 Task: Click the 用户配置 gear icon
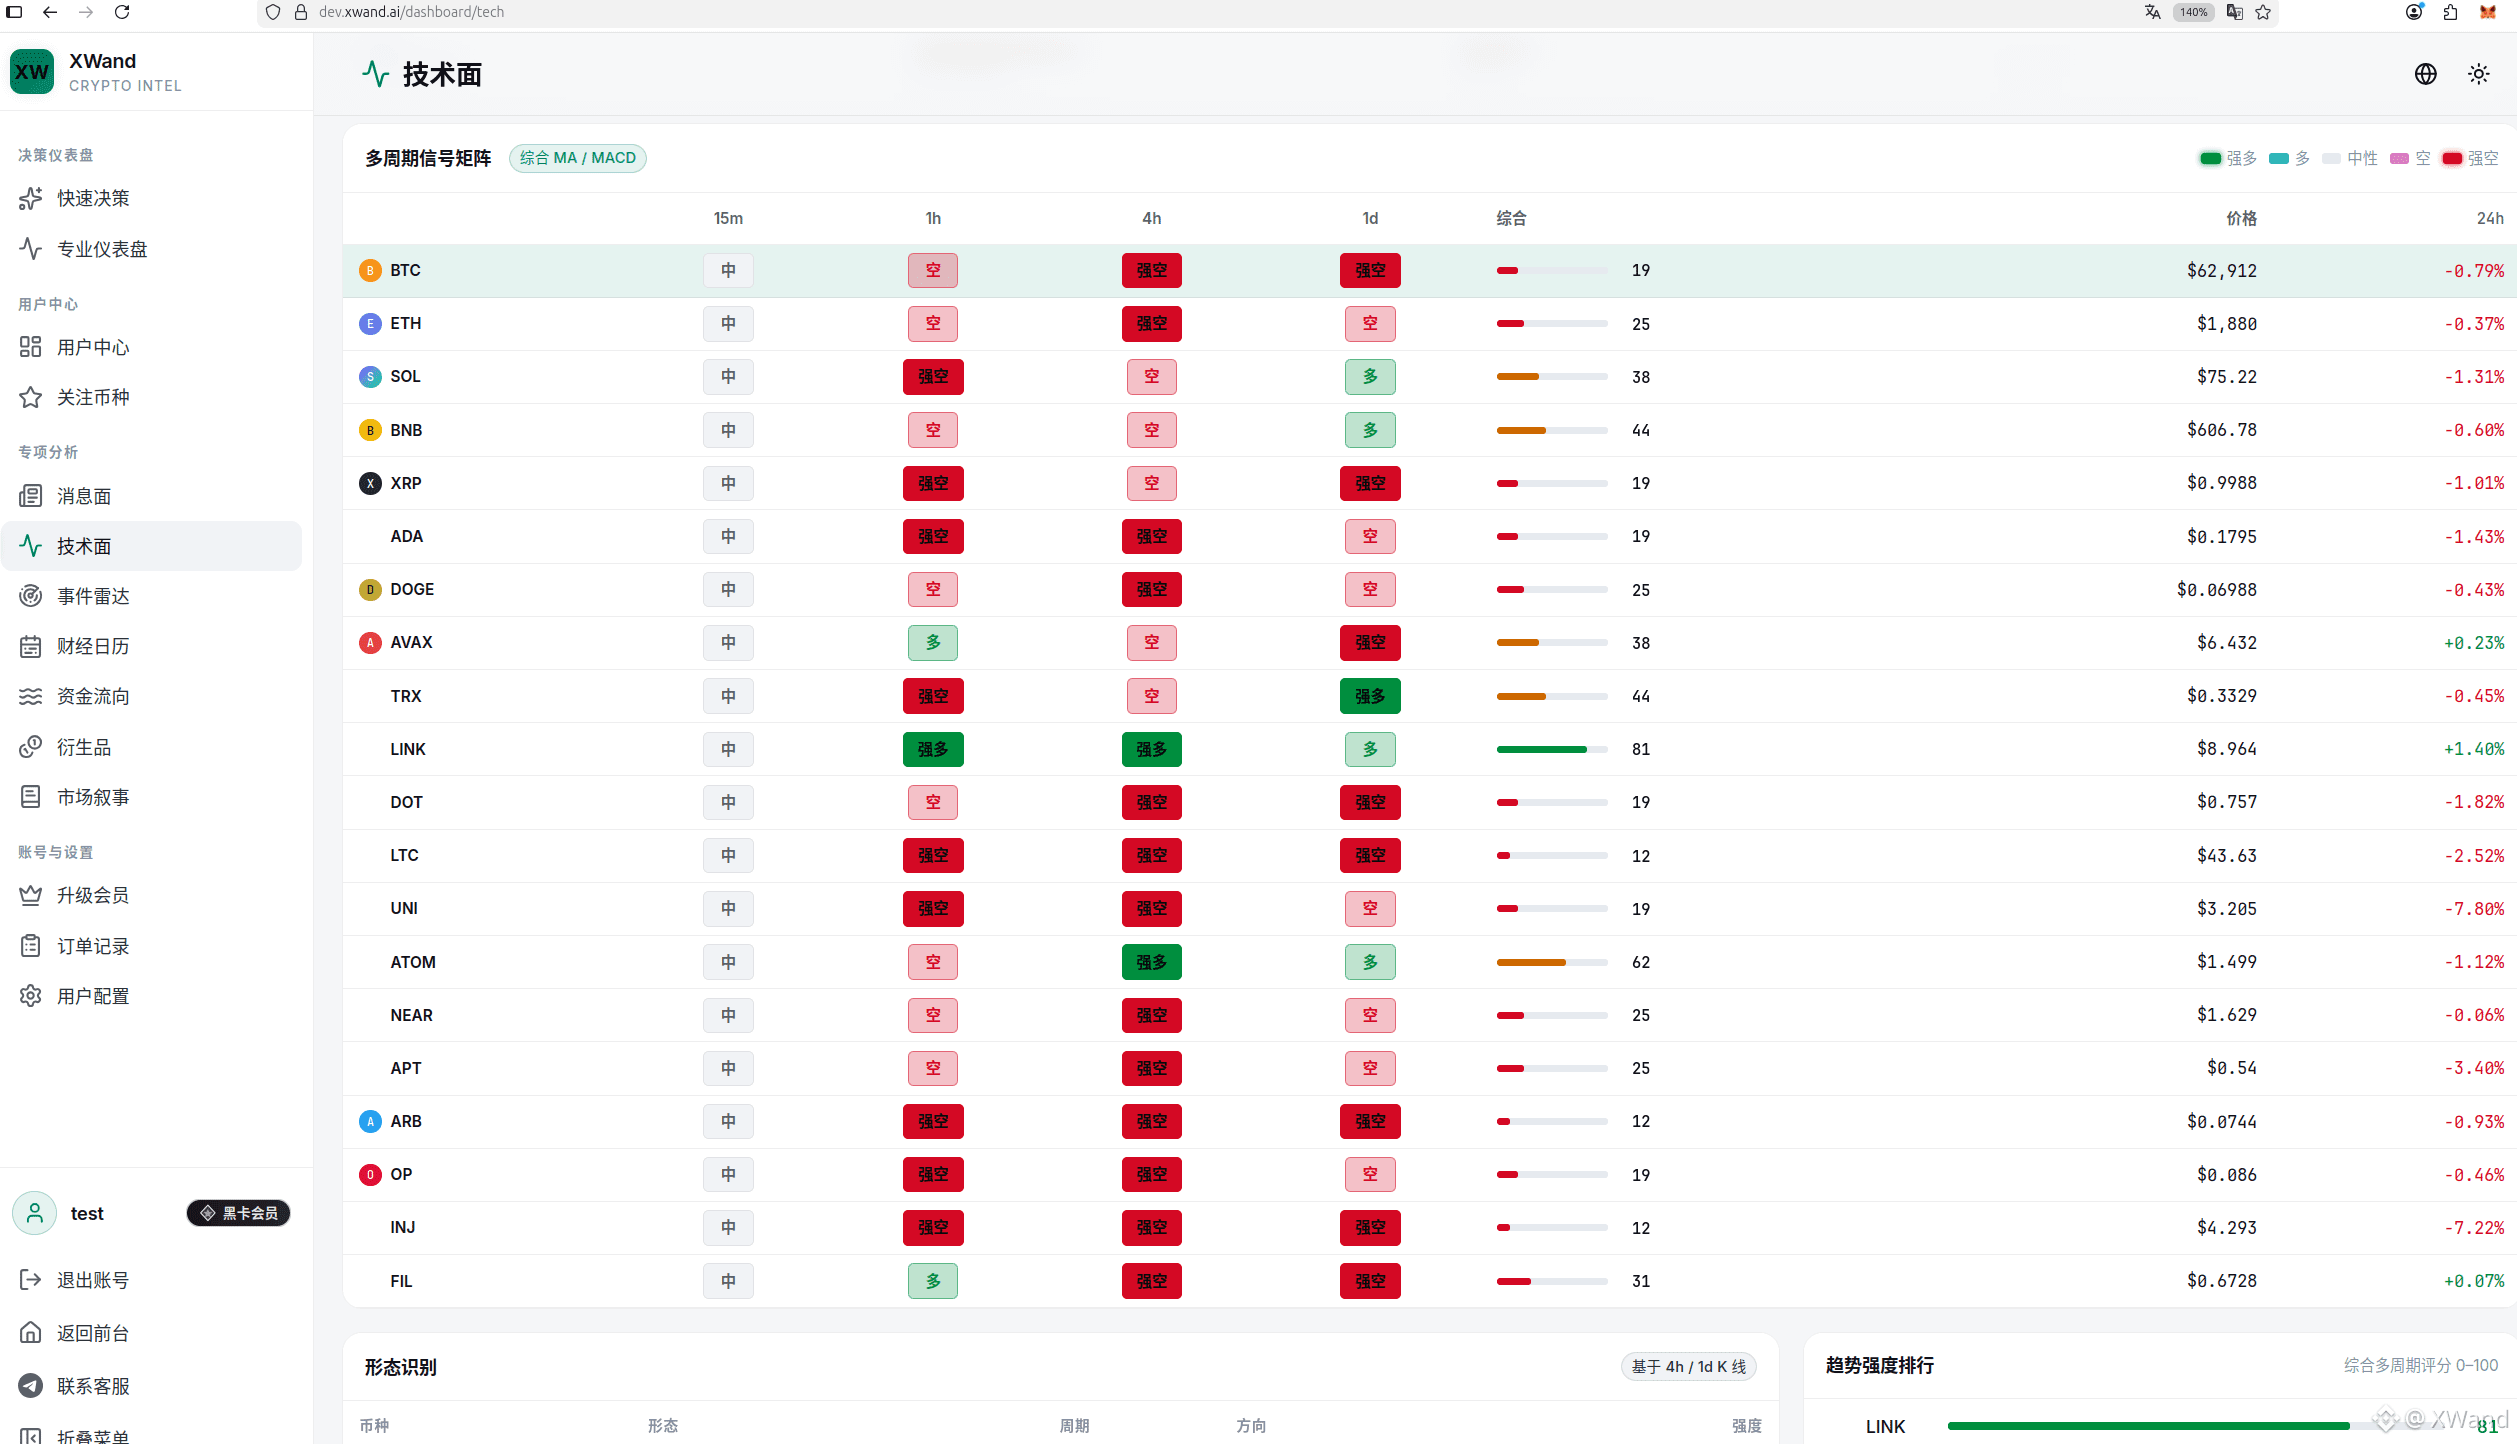(x=31, y=996)
